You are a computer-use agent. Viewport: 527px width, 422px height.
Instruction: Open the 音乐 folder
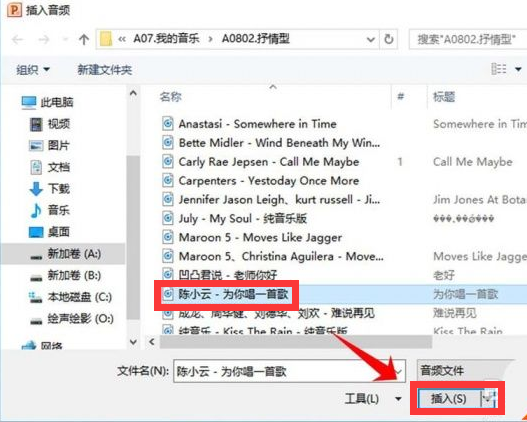pyautogui.click(x=50, y=210)
